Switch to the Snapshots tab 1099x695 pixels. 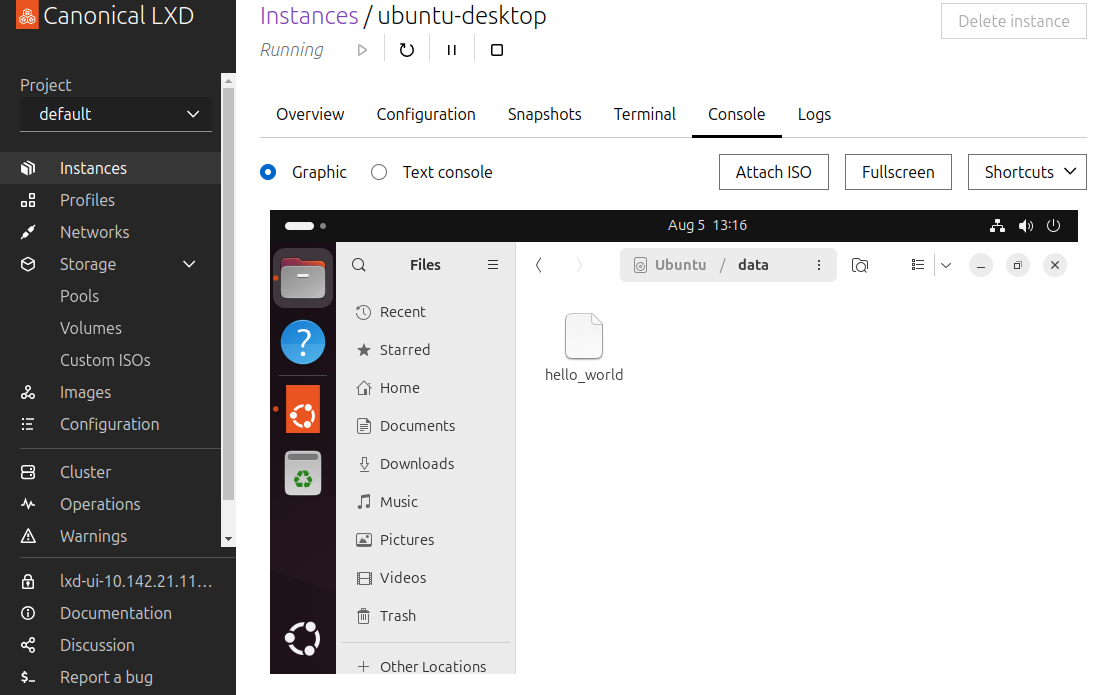pyautogui.click(x=544, y=114)
